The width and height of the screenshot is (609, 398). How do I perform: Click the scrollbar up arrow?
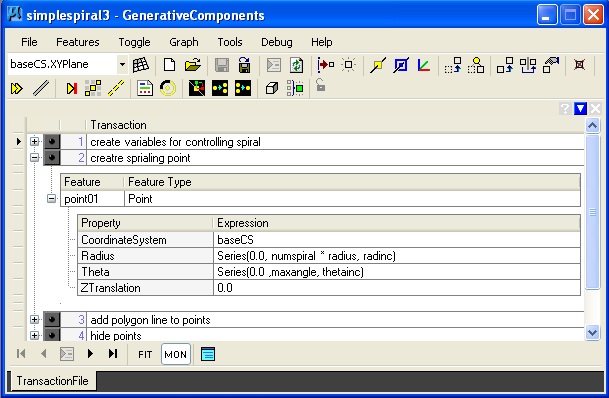point(593,125)
